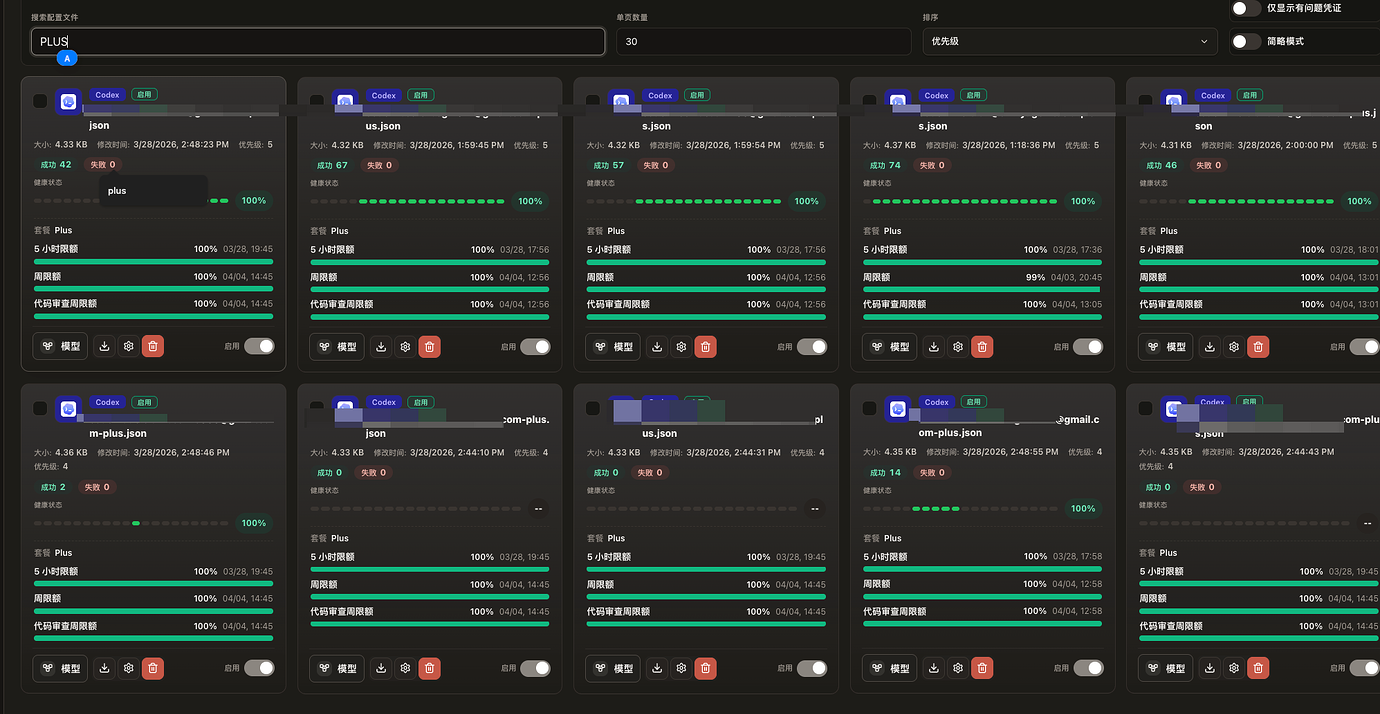The width and height of the screenshot is (1380, 714).
Task: Delete the credential with 74 successes
Action: (982, 347)
